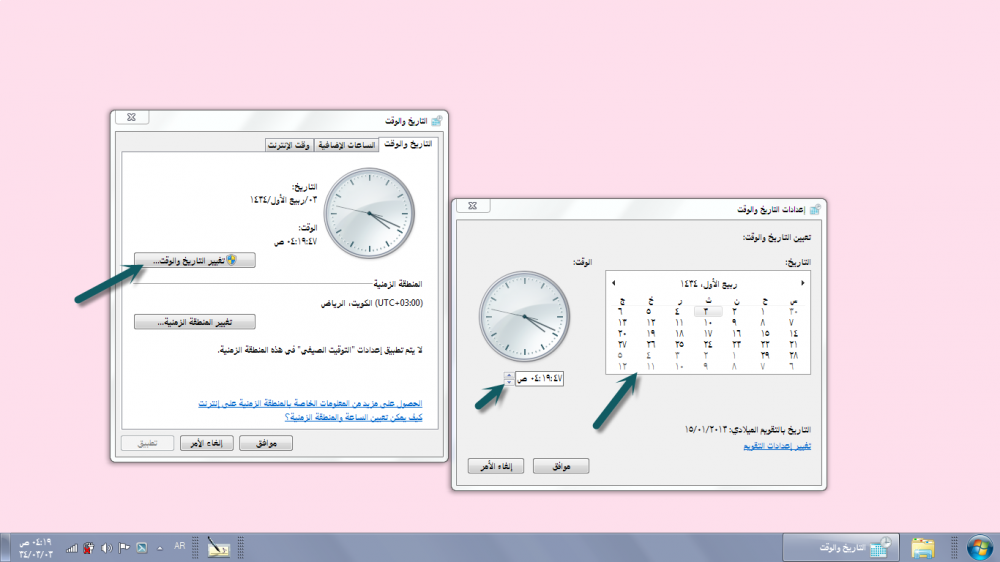This screenshot has width=1000, height=562.
Task: Click the AR language indicator
Action: point(180,547)
